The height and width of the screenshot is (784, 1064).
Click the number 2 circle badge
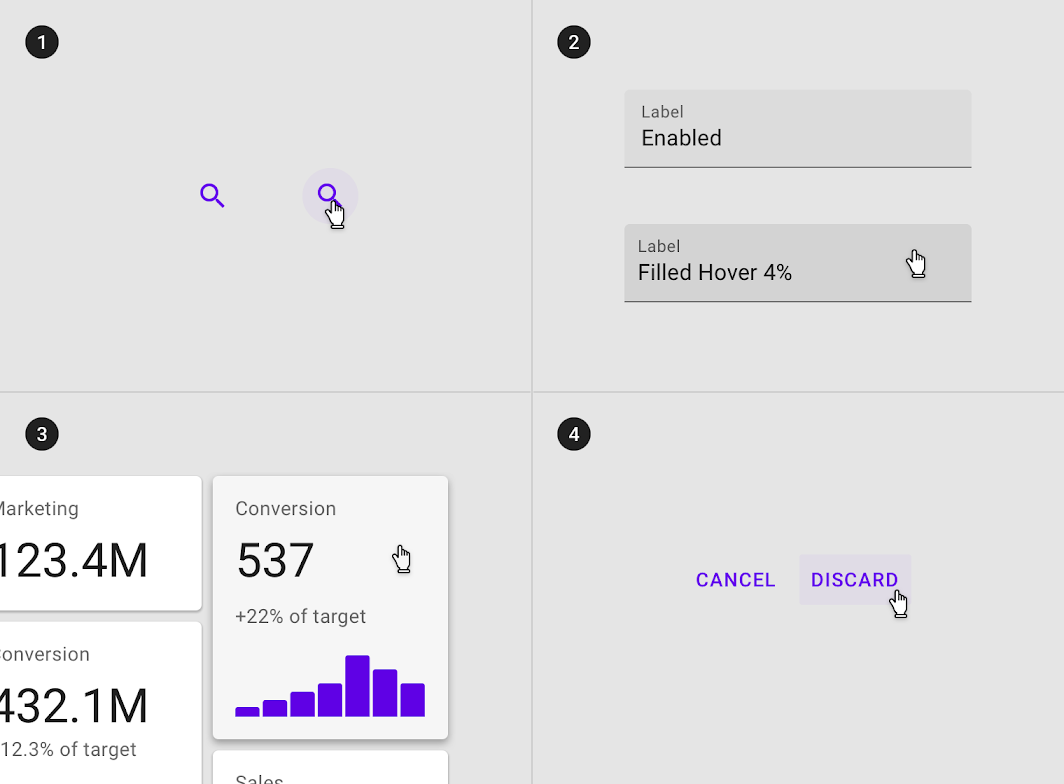click(x=574, y=42)
